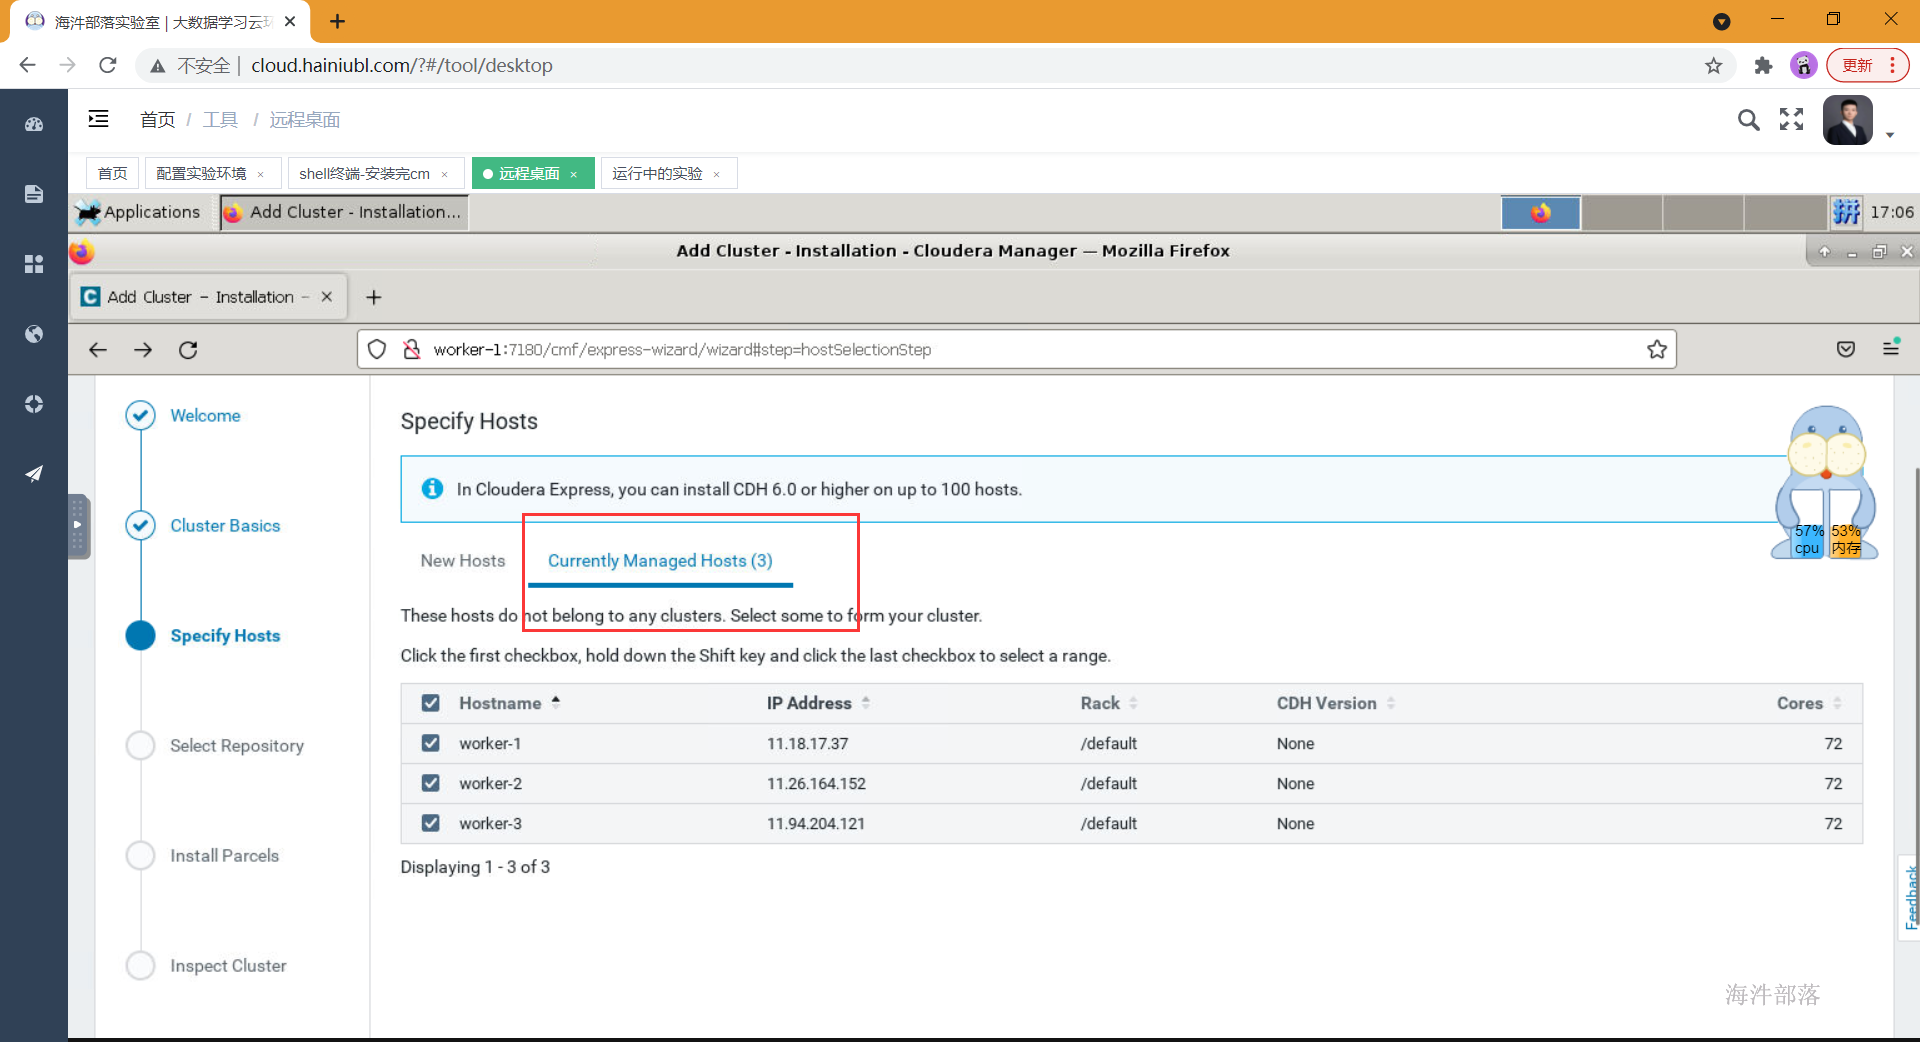The width and height of the screenshot is (1920, 1042).
Task: Open the dashboard icon in left sidebar
Action: (34, 124)
